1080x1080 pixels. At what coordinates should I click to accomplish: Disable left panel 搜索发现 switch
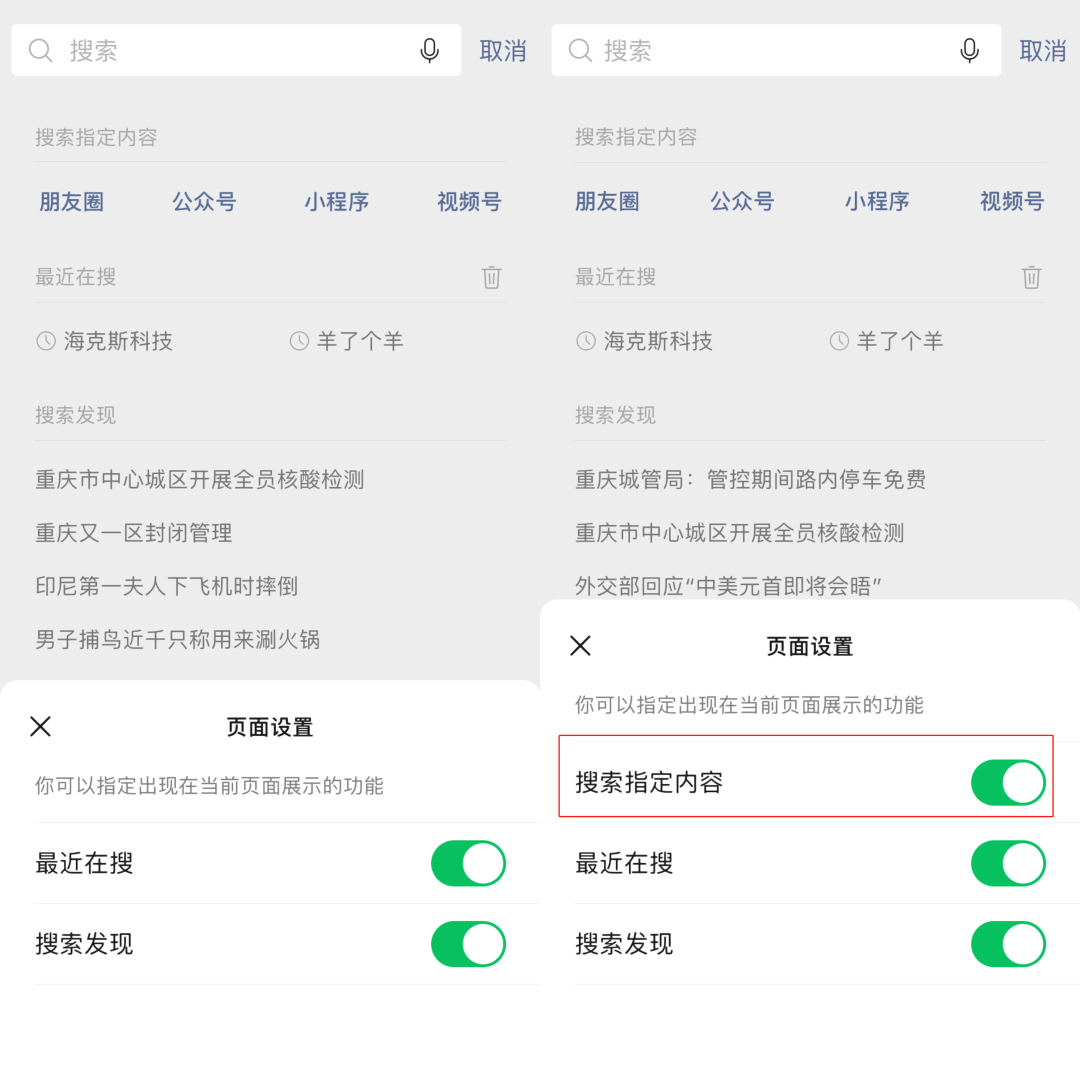pyautogui.click(x=468, y=944)
